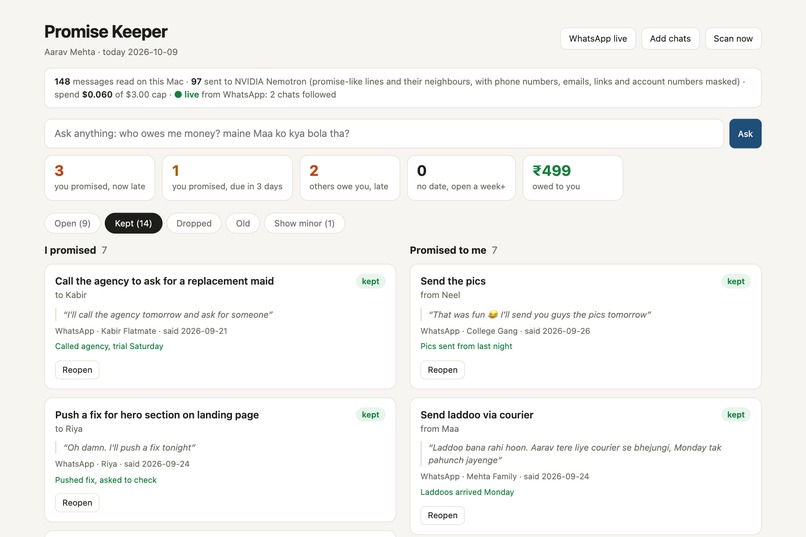Click the 'to Kabir' recipient line
806x537 pixels.
[x=71, y=295]
